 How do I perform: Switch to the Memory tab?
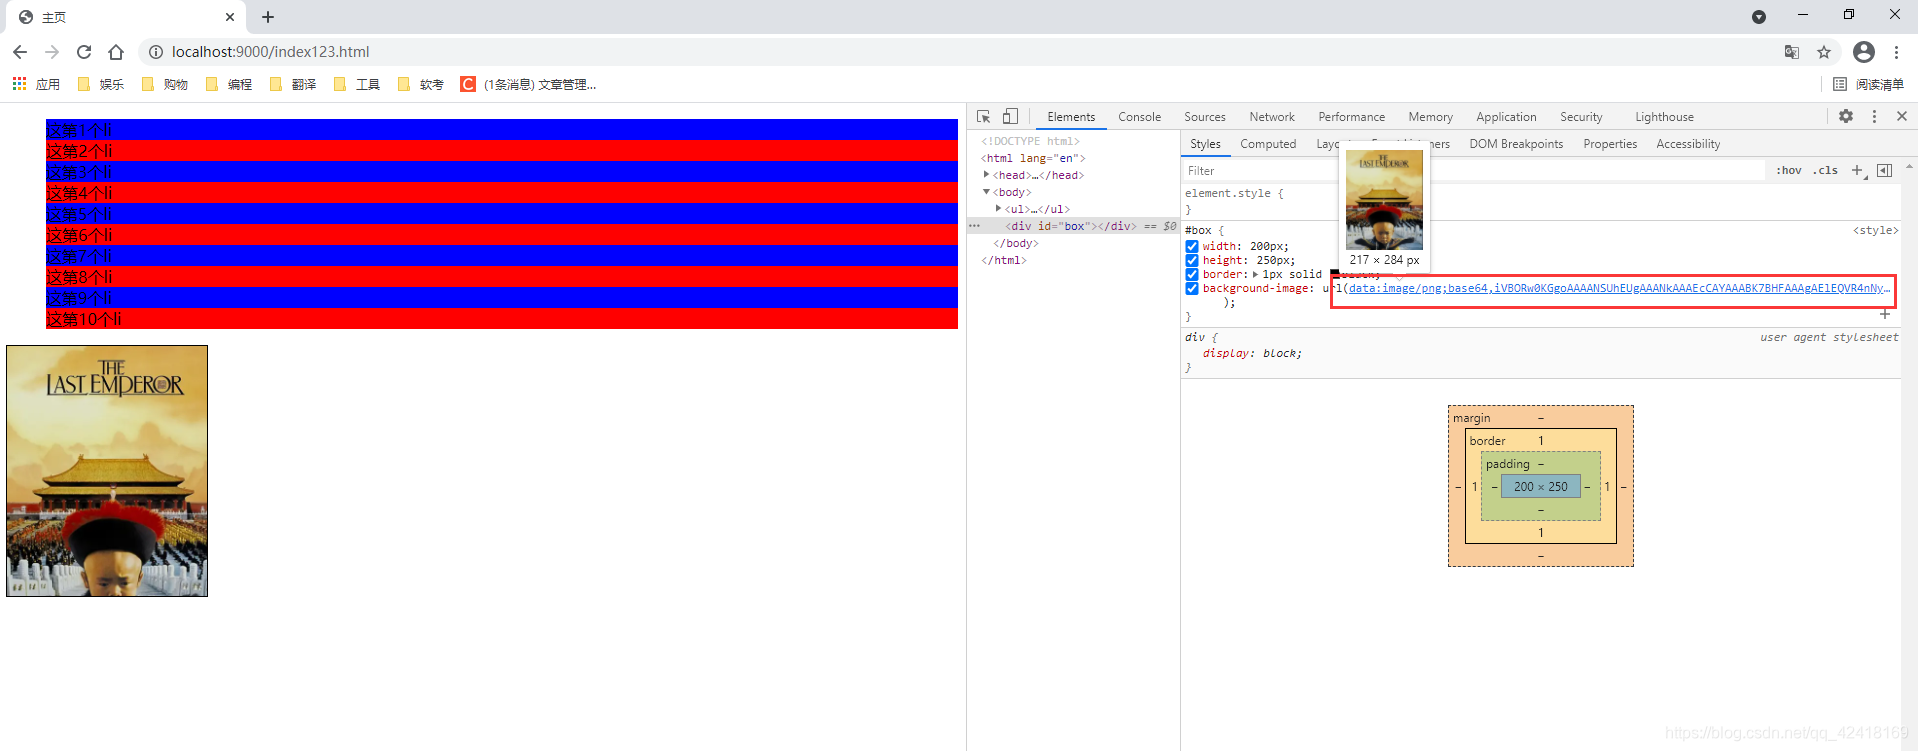click(x=1430, y=117)
